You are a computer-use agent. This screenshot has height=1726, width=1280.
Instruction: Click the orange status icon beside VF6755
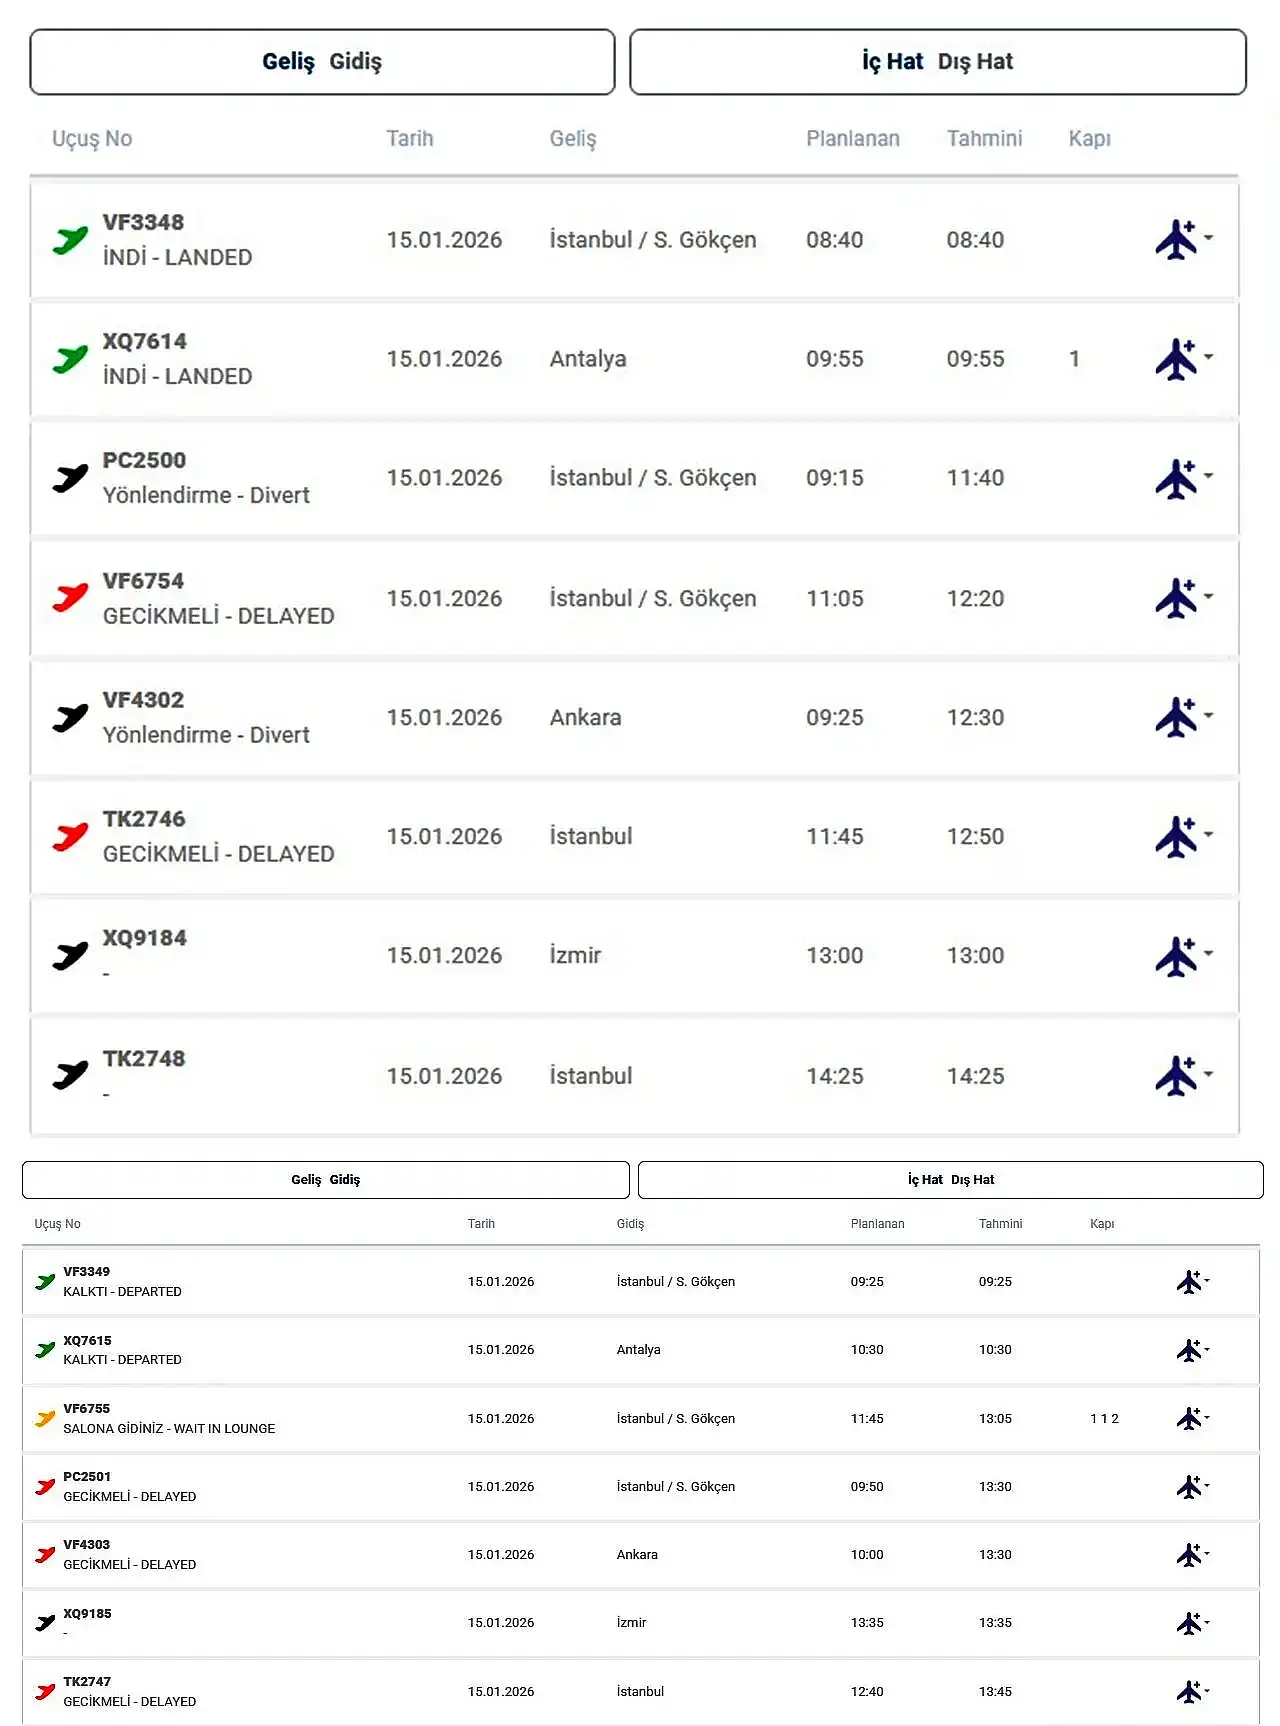click(x=45, y=1418)
